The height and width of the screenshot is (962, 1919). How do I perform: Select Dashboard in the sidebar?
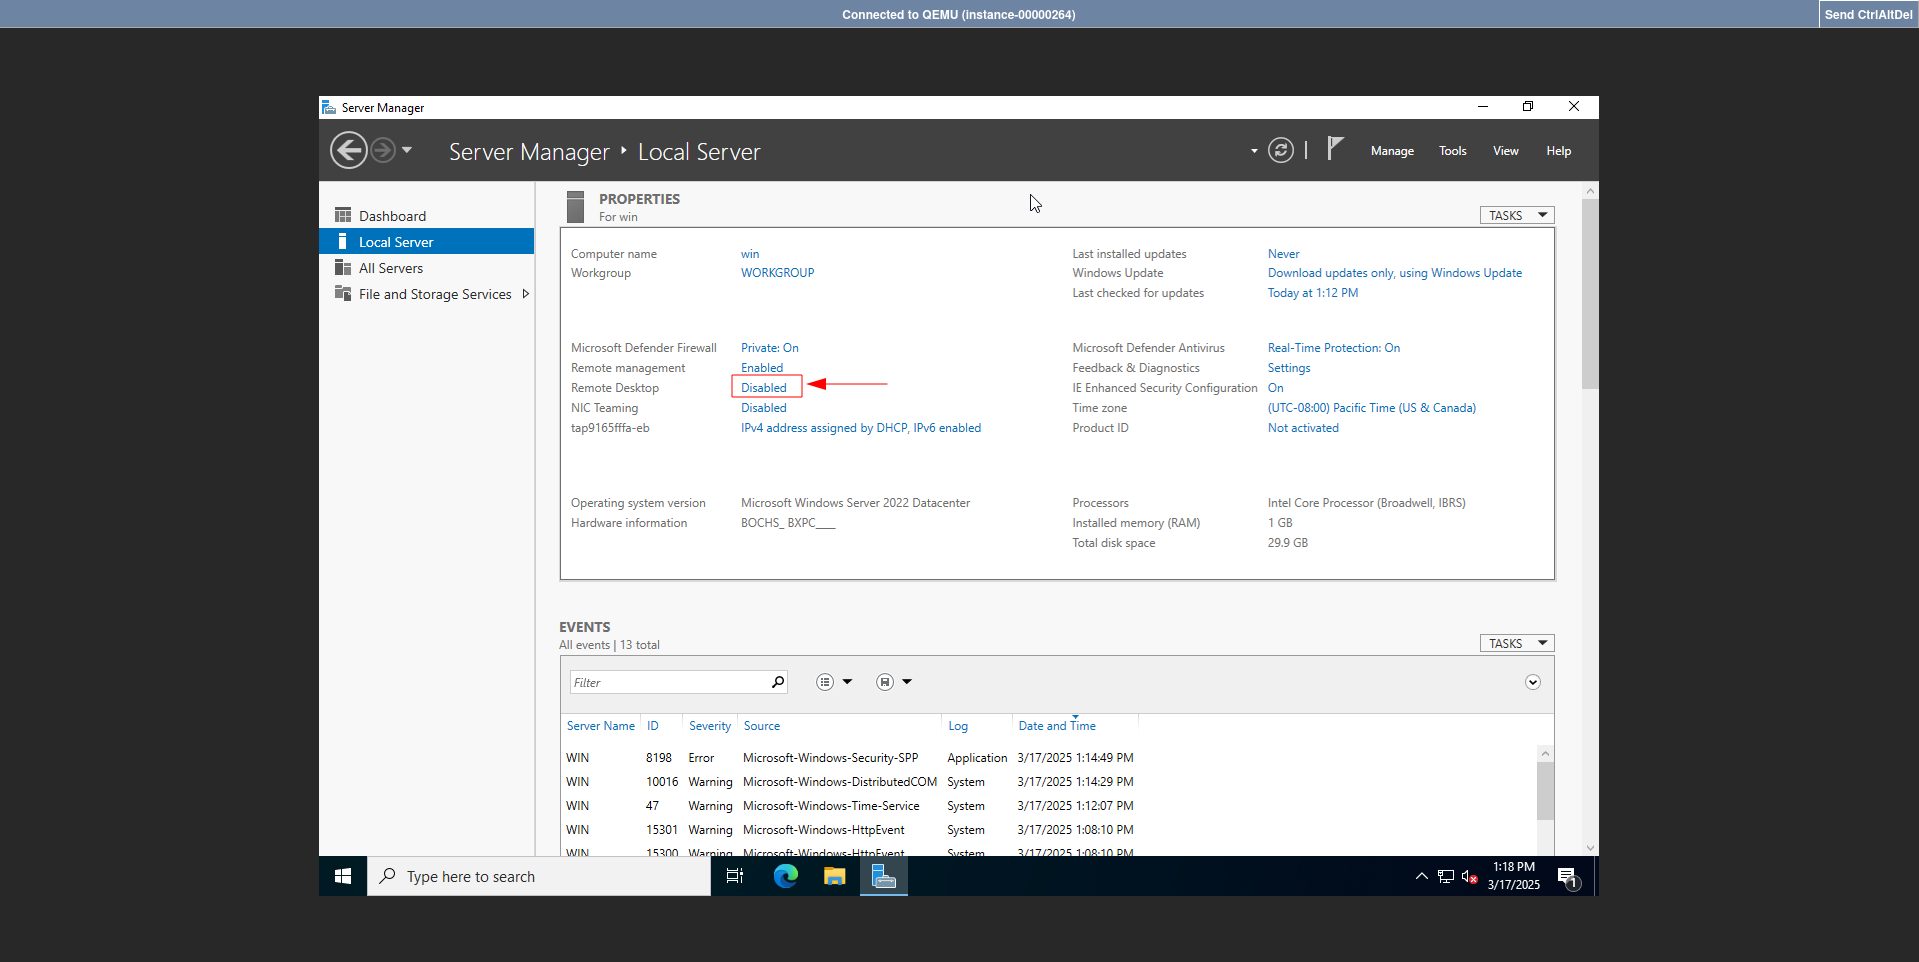click(426, 216)
